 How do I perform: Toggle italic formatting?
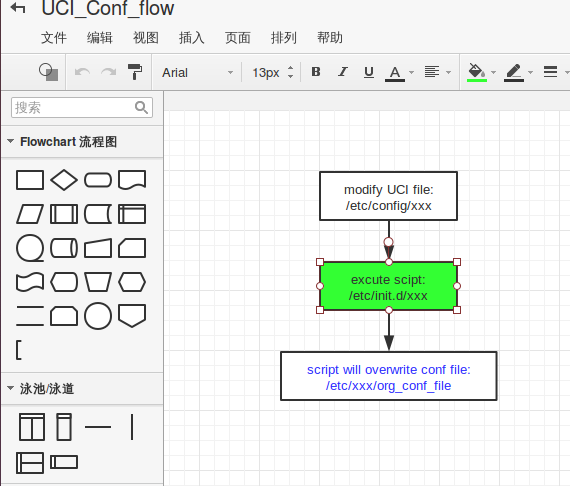pyautogui.click(x=342, y=72)
